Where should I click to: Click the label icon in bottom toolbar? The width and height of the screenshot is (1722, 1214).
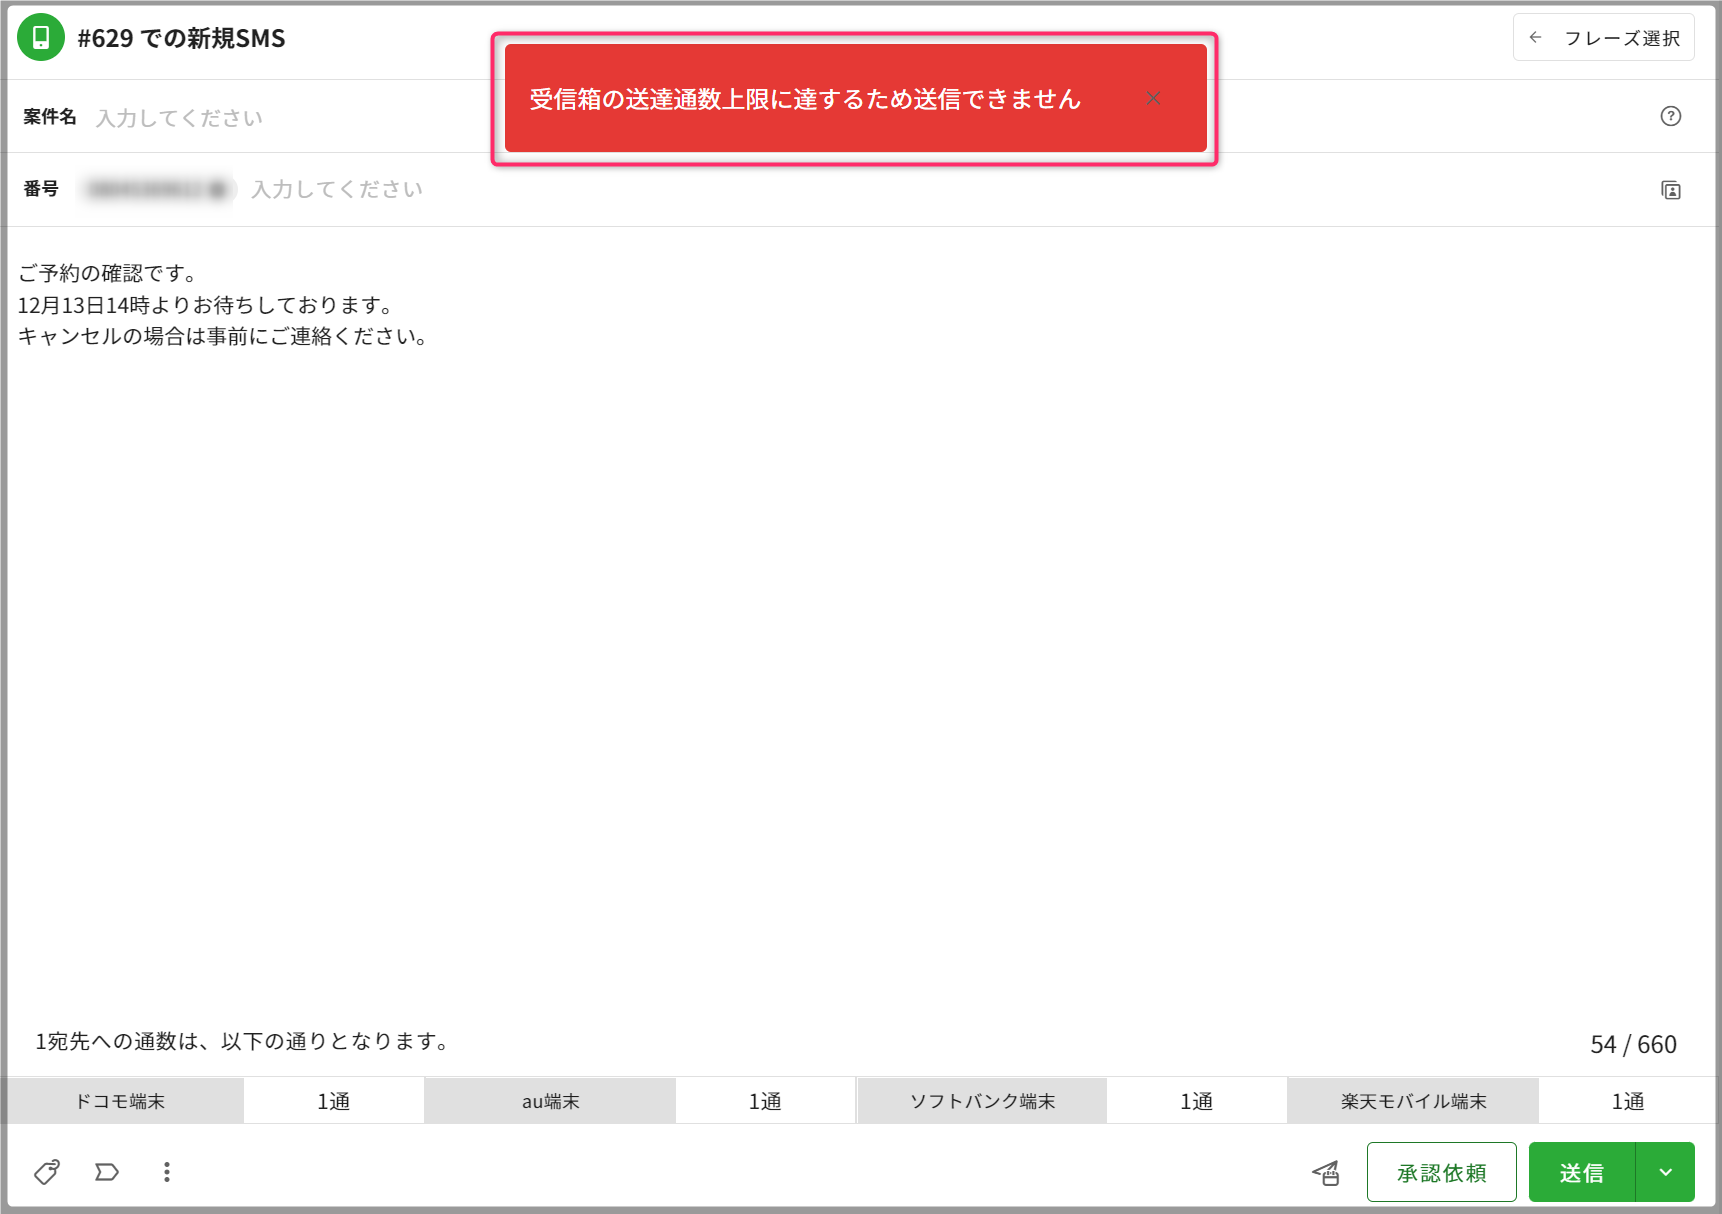[x=107, y=1172]
